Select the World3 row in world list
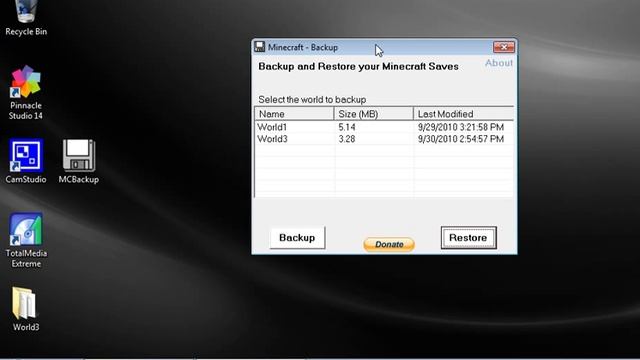This screenshot has width=640, height=360. pos(384,139)
